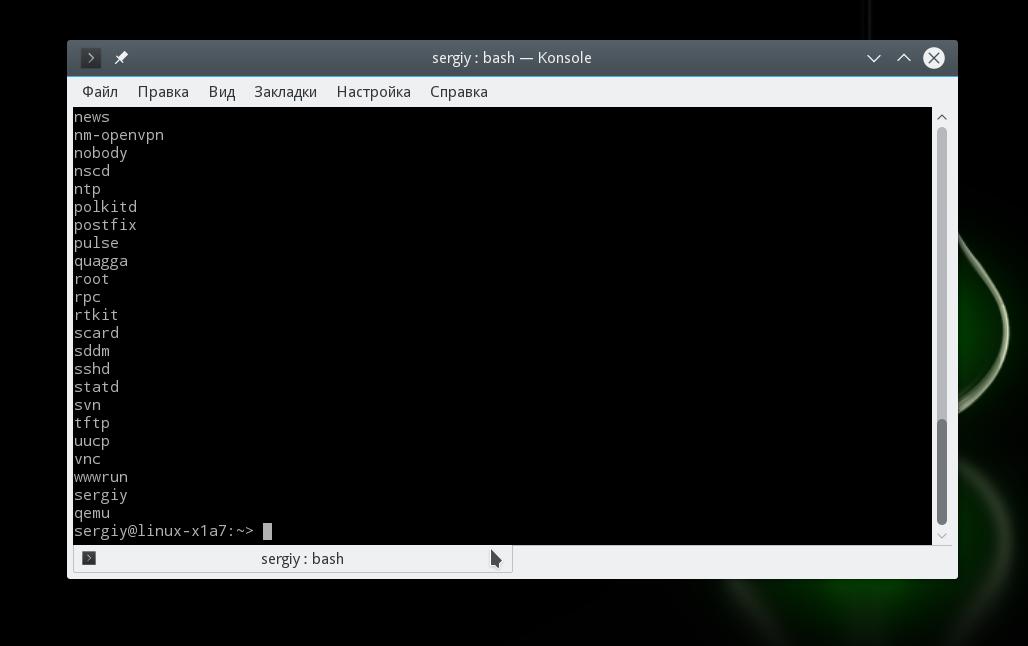Open the Вид menu
Image resolution: width=1028 pixels, height=646 pixels.
click(222, 92)
